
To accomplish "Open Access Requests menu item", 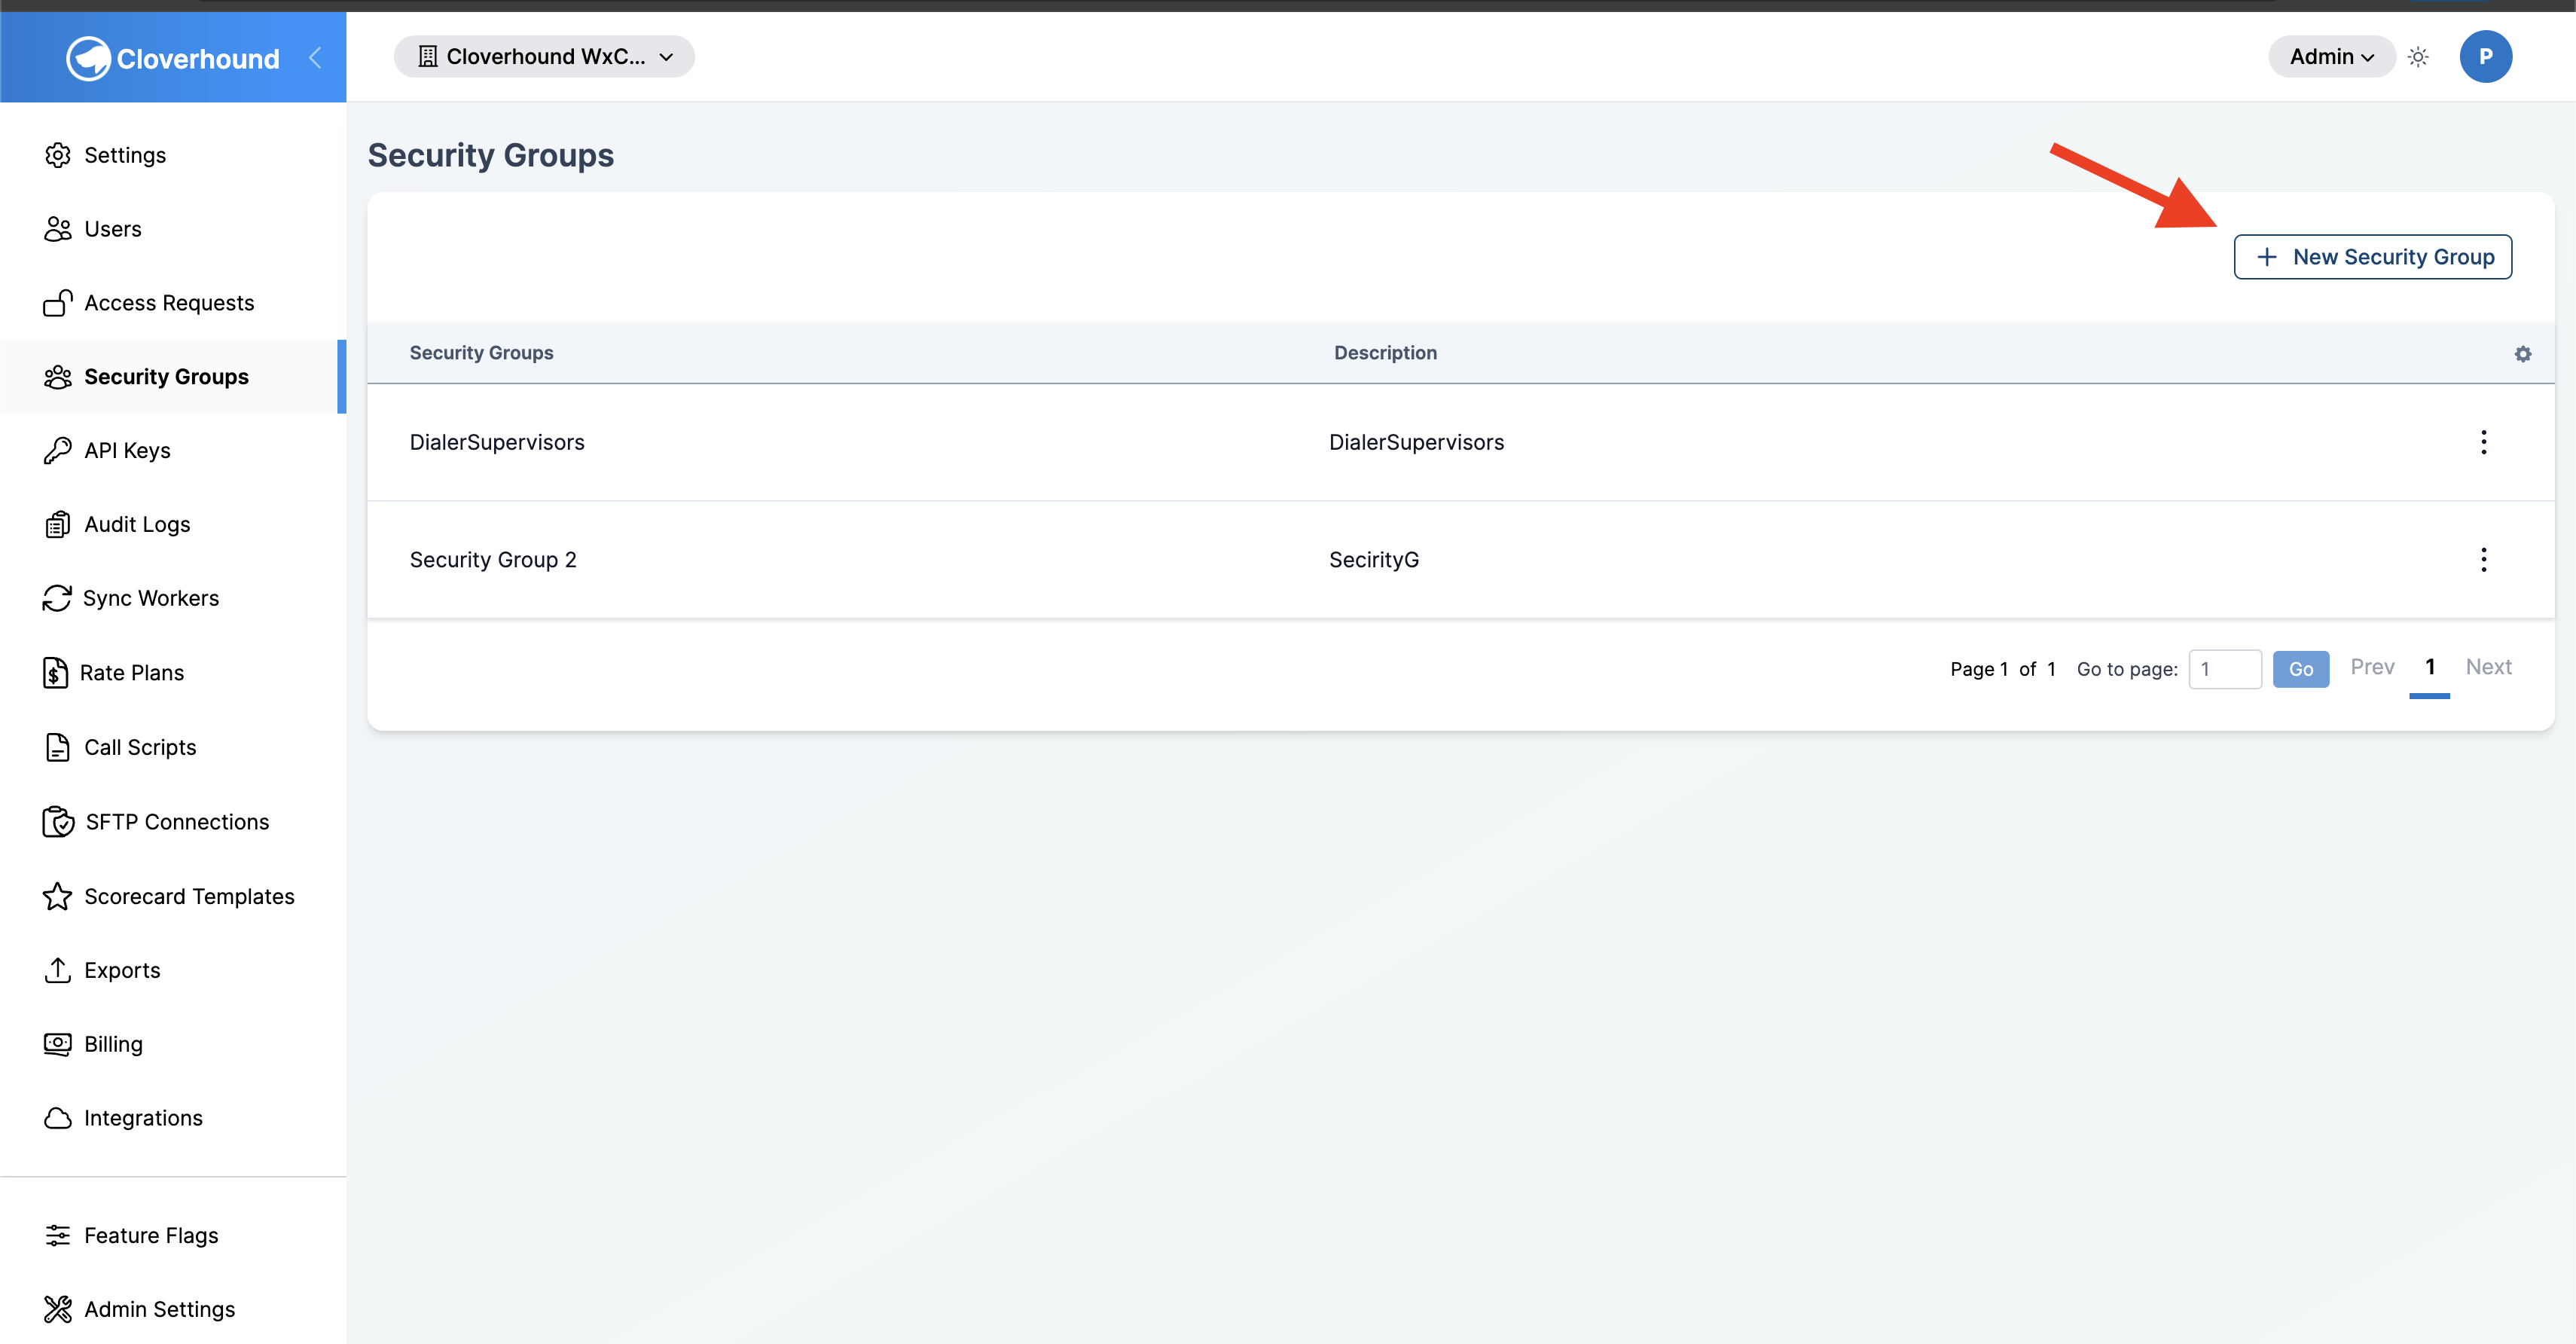I will click(x=172, y=303).
